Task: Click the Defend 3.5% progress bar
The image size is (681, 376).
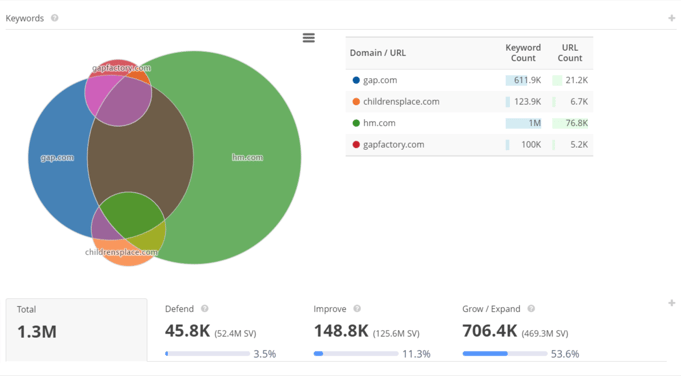Action: click(208, 353)
